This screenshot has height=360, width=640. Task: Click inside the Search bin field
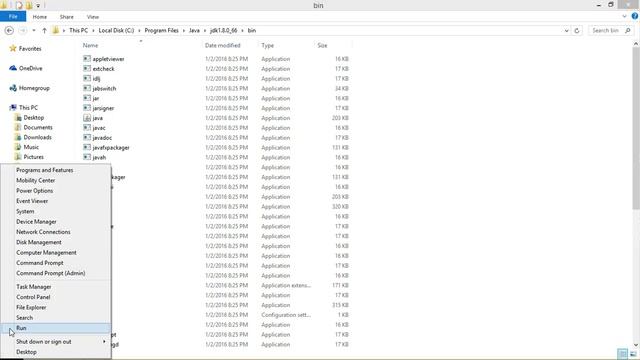pyautogui.click(x=607, y=31)
